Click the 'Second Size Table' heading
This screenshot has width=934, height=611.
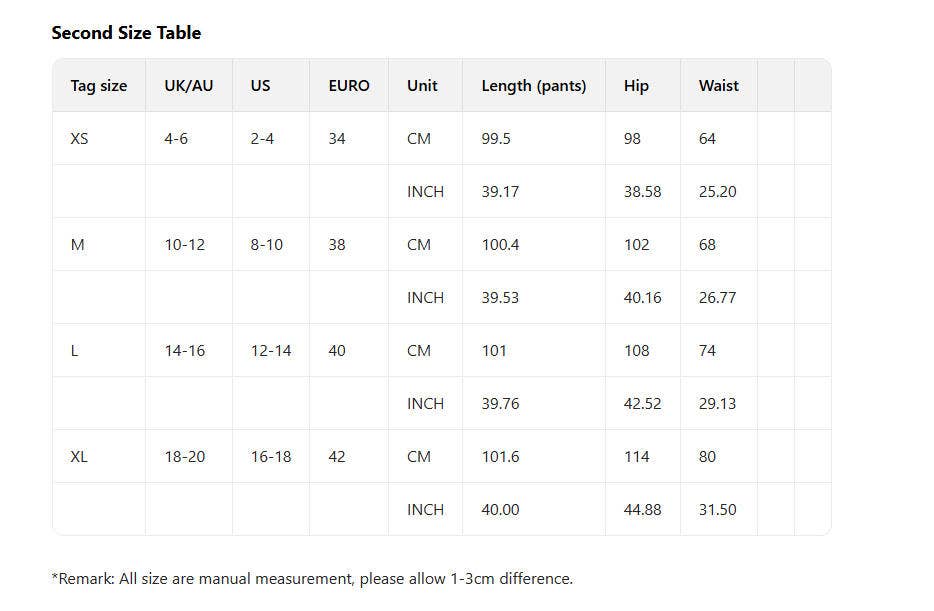126,33
